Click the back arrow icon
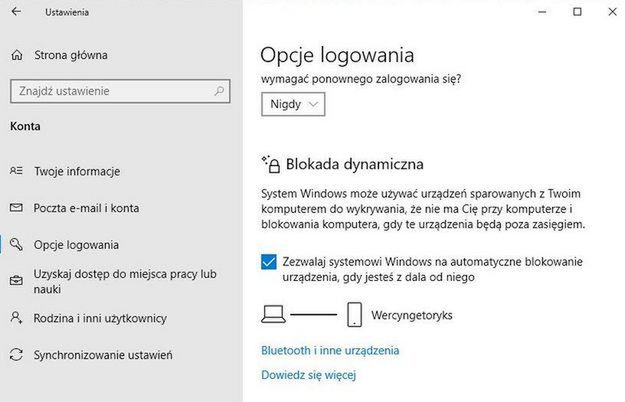The width and height of the screenshot is (625, 402). [x=19, y=14]
